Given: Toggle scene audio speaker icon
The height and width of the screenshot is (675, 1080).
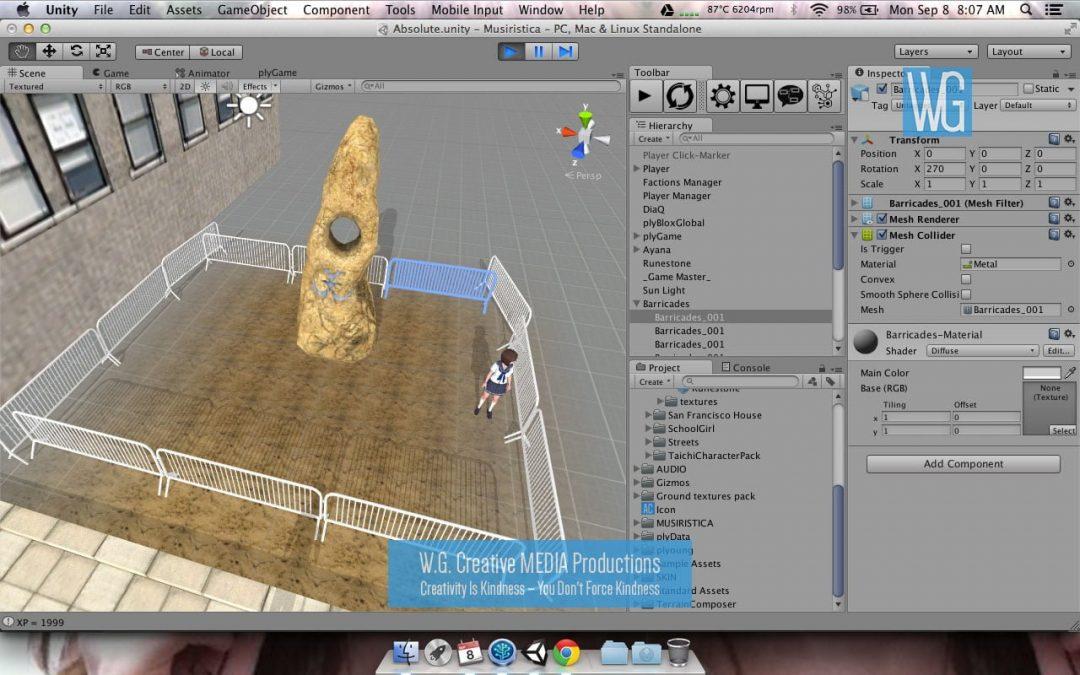Looking at the screenshot, I should 225,87.
